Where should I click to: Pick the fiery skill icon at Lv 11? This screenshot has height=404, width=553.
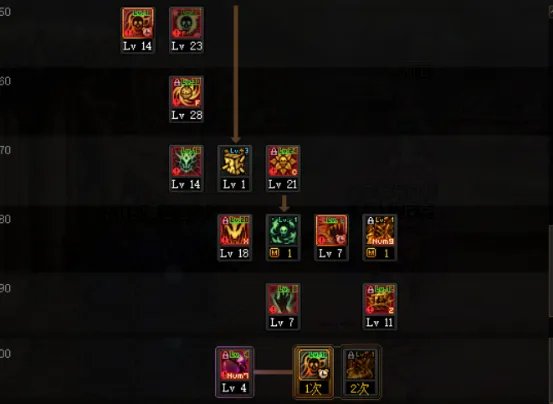click(x=379, y=300)
